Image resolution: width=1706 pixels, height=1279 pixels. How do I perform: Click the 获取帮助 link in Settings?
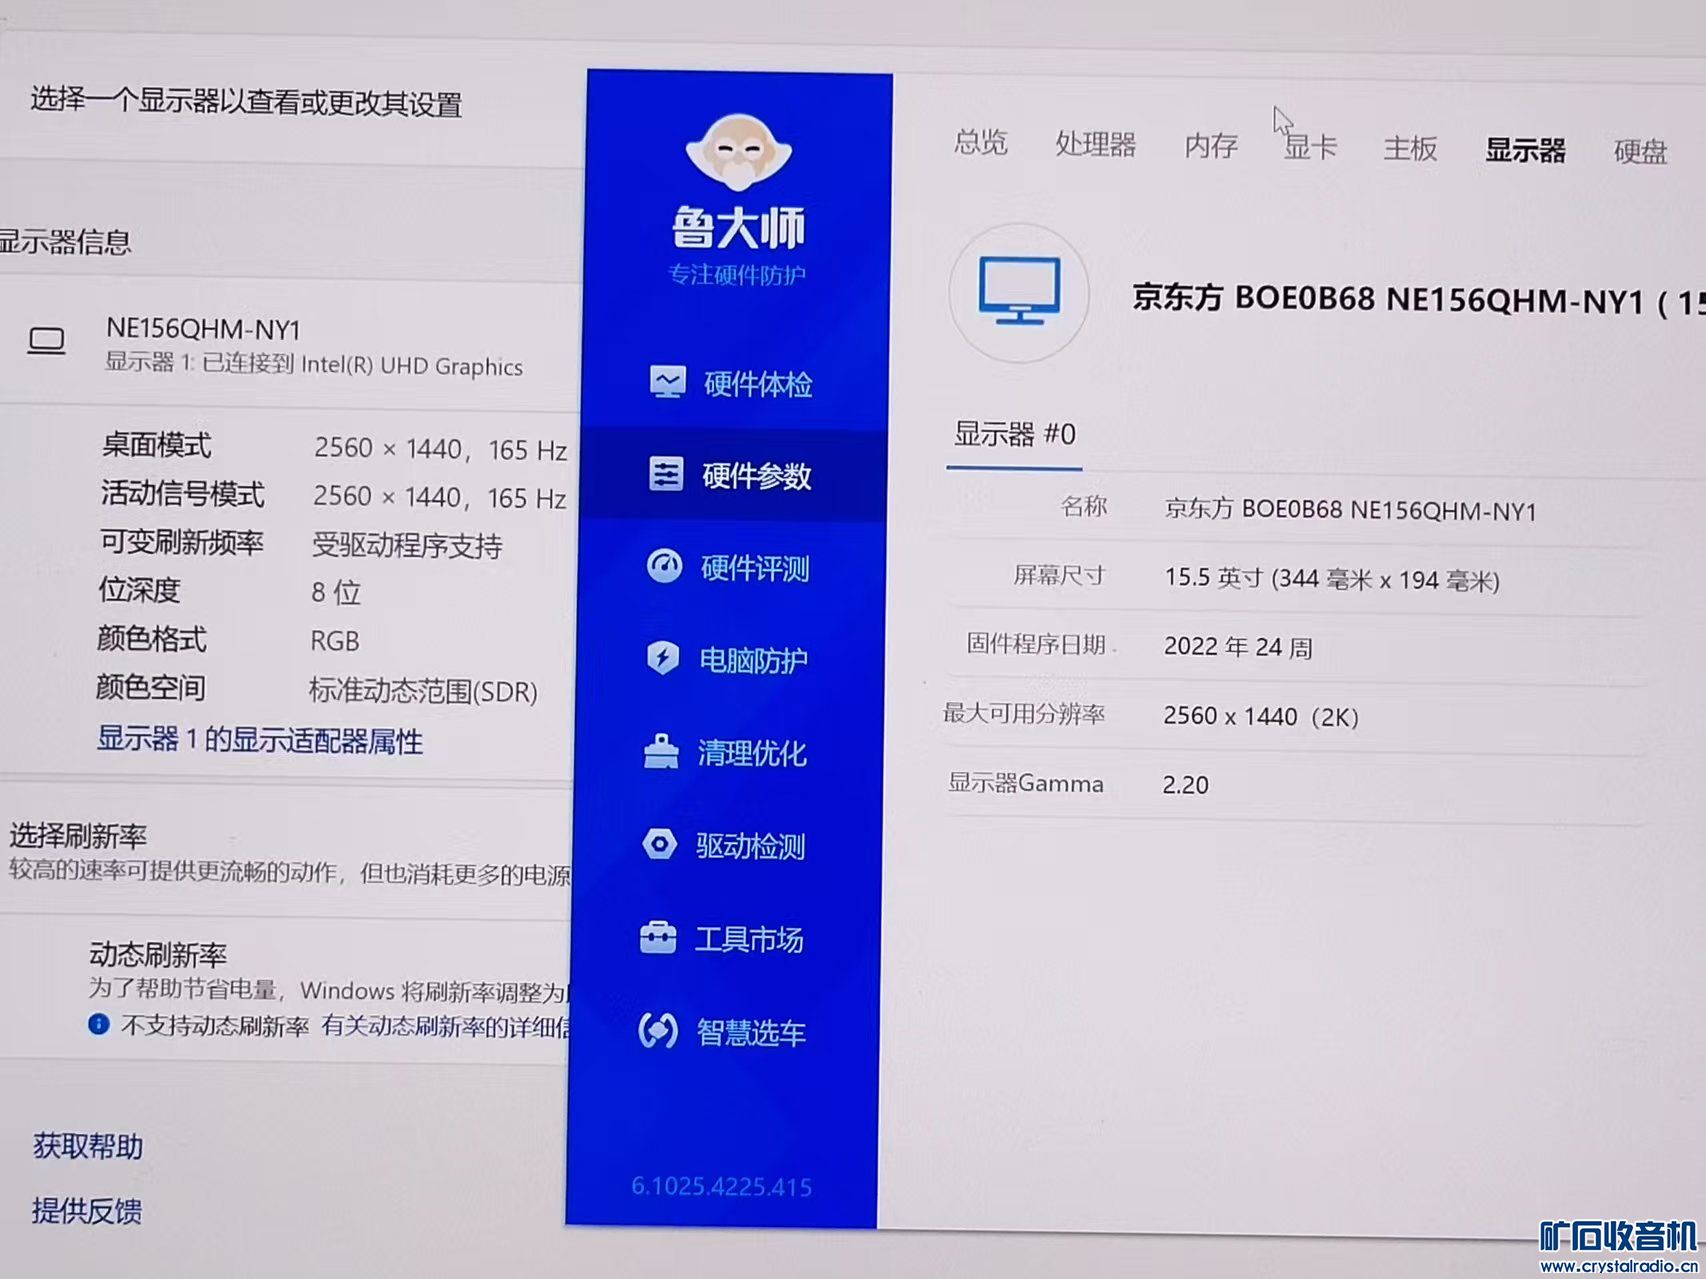coord(88,1146)
